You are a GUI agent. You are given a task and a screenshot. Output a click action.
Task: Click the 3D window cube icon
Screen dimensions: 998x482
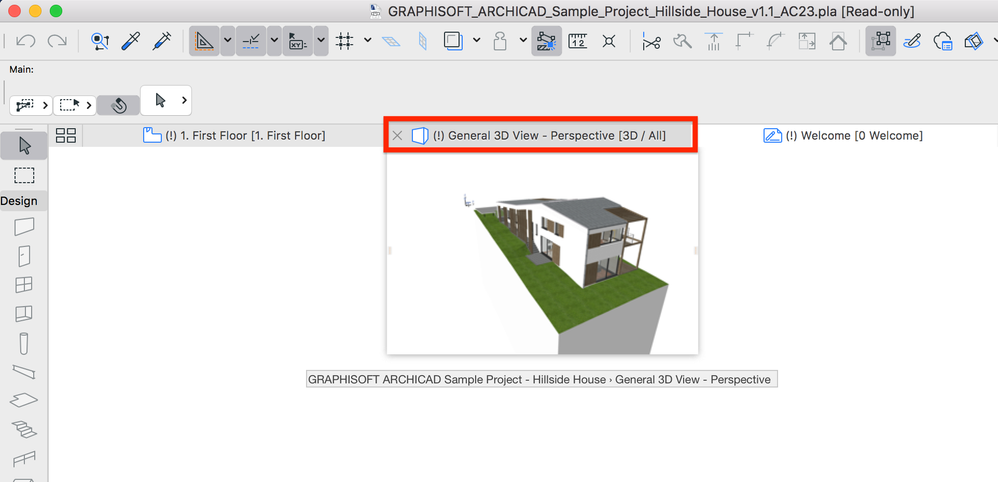[973, 41]
